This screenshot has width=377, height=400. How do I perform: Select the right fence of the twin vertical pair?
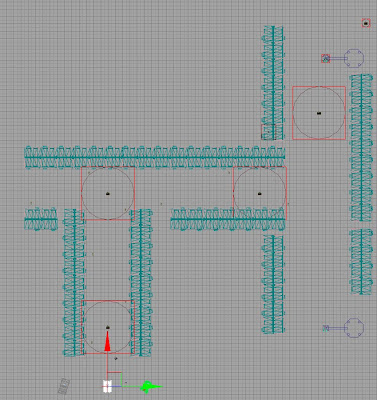(x=141, y=283)
